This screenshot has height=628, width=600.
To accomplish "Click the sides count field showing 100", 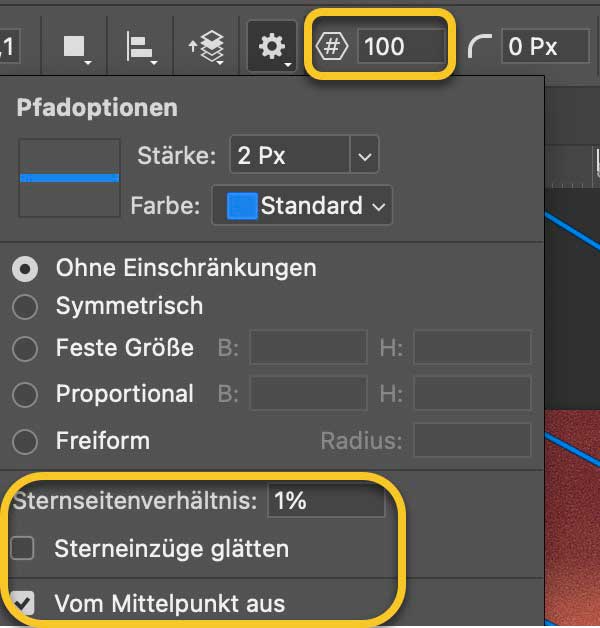I will (400, 47).
